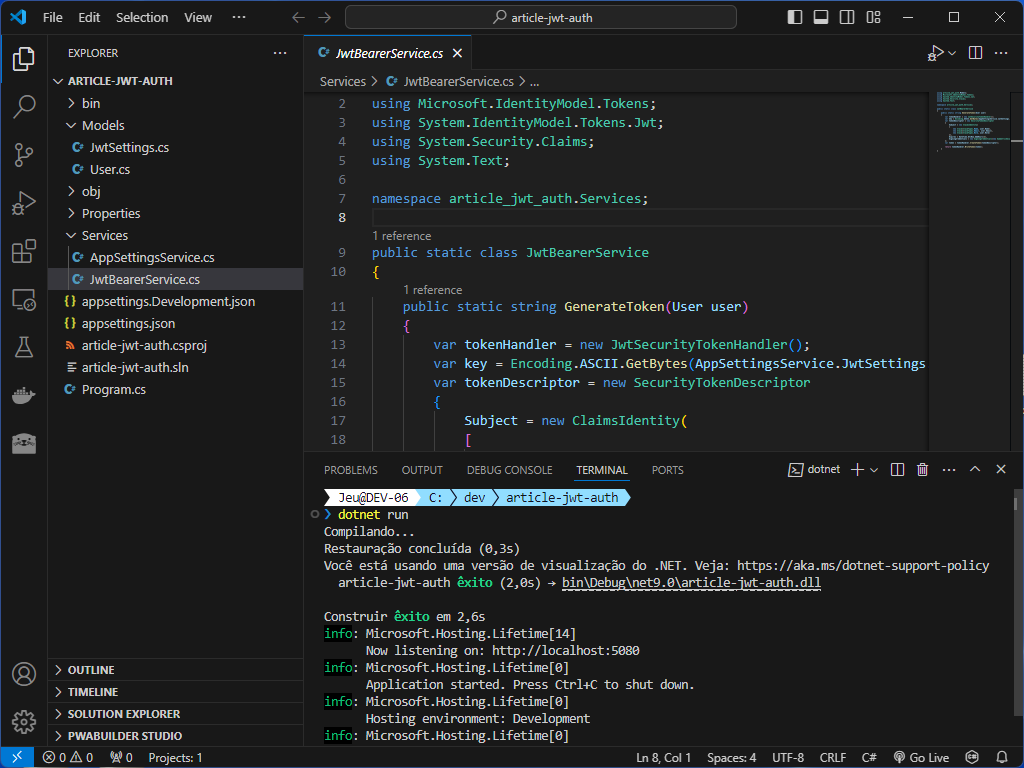
Task: Open the Selection menu
Action: (x=142, y=18)
